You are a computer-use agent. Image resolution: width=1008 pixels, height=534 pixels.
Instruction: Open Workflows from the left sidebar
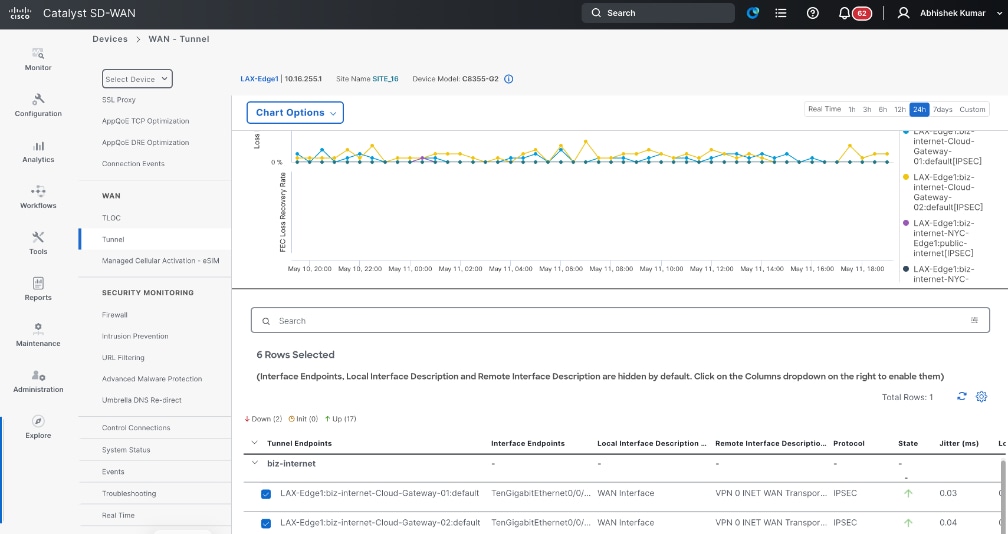tap(38, 197)
